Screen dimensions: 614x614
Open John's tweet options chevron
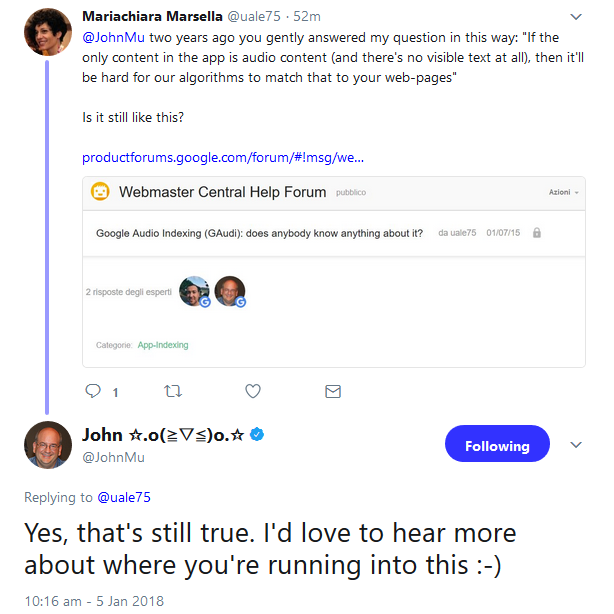point(575,445)
